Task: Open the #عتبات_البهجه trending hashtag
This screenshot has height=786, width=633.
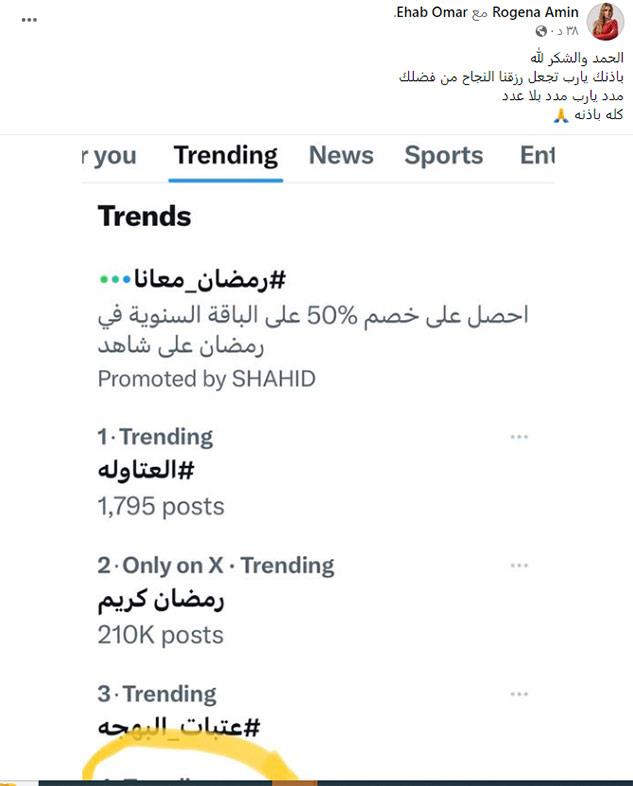Action: 178,728
